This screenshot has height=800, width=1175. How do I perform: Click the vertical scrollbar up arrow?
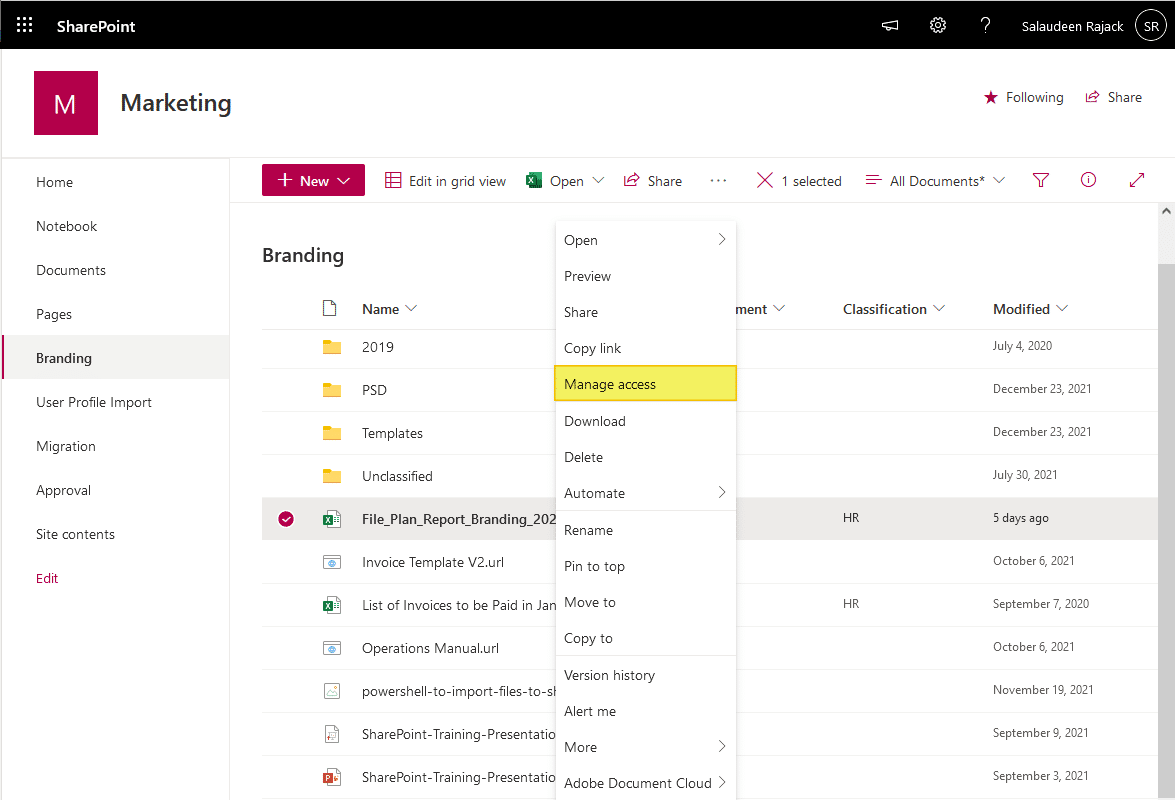pyautogui.click(x=1166, y=211)
